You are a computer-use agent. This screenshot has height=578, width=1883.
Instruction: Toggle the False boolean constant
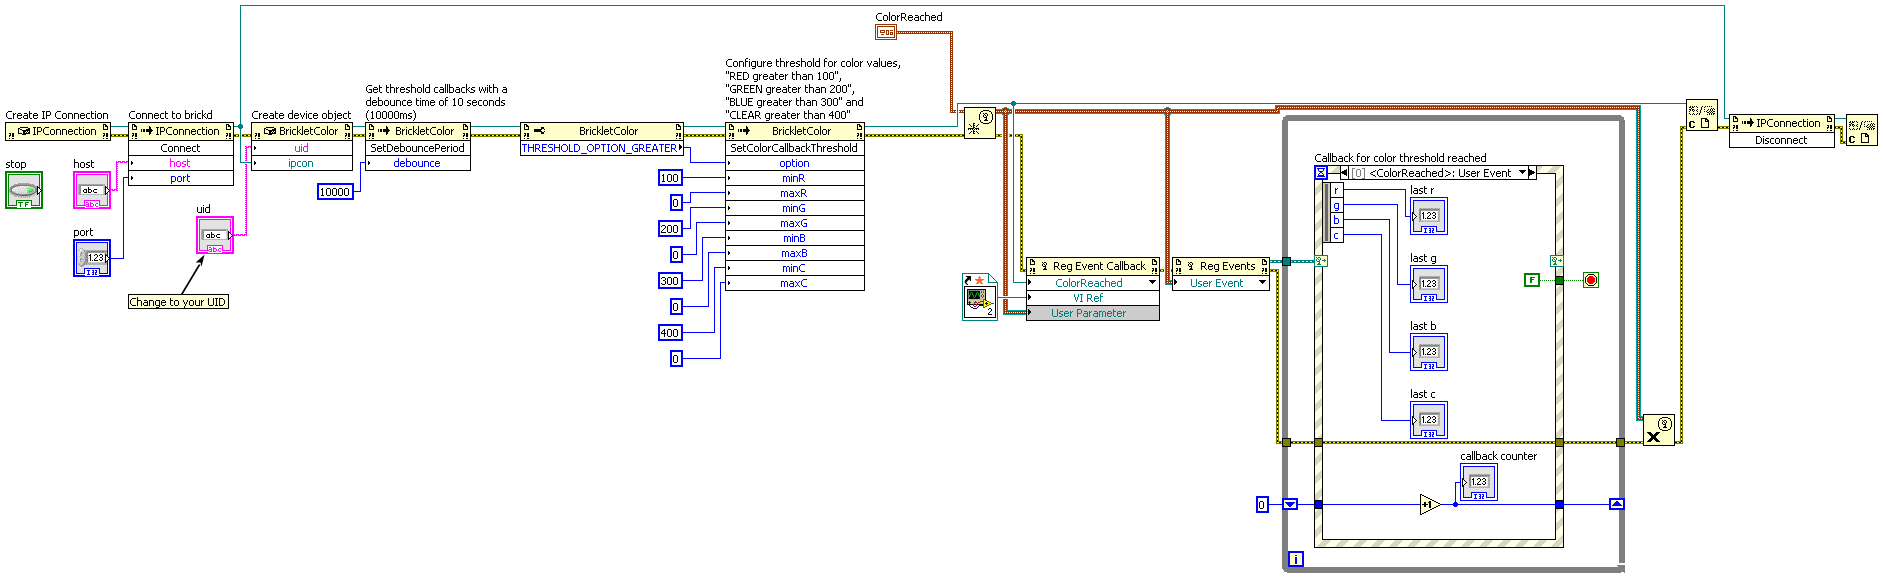pyautogui.click(x=1532, y=280)
